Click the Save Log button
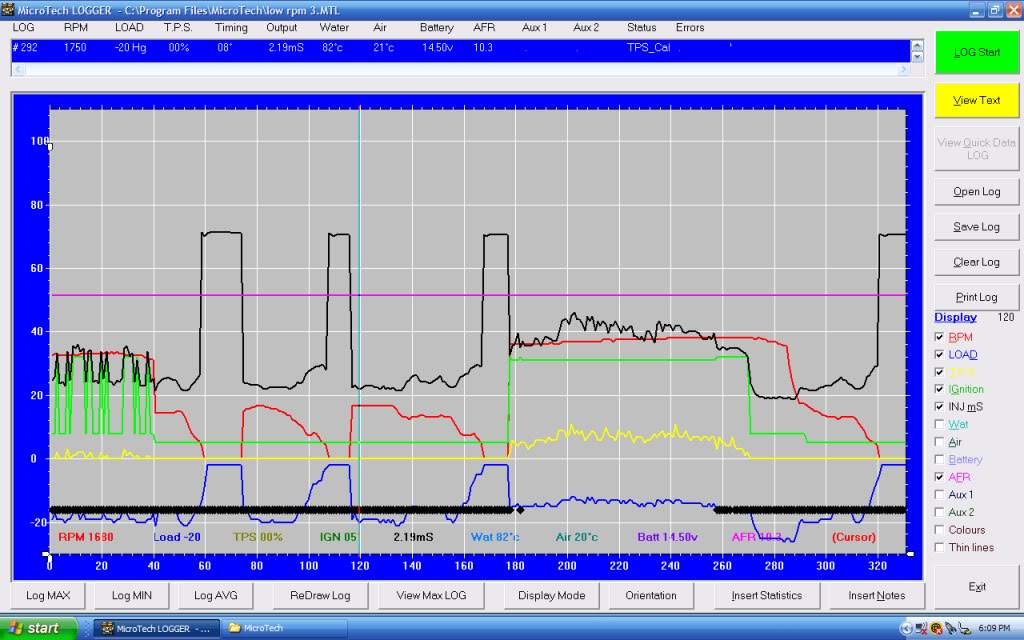The image size is (1024, 640). [976, 227]
